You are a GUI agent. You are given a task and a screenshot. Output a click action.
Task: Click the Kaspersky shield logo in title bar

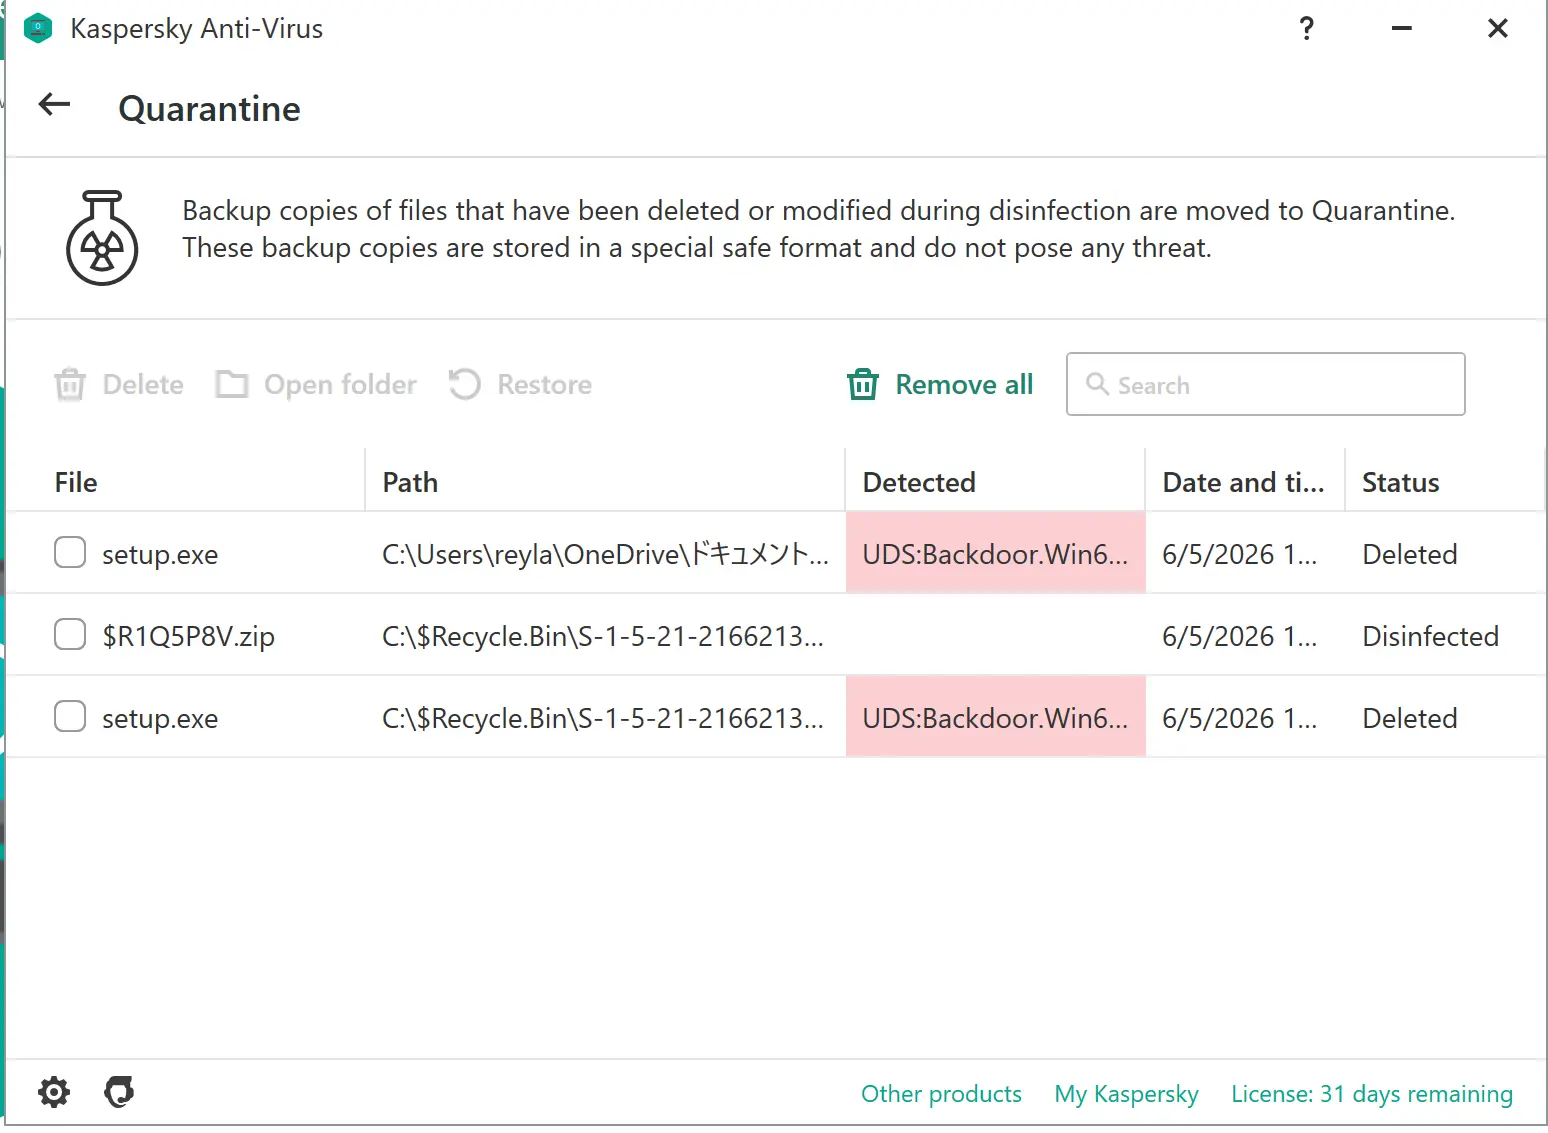(37, 28)
